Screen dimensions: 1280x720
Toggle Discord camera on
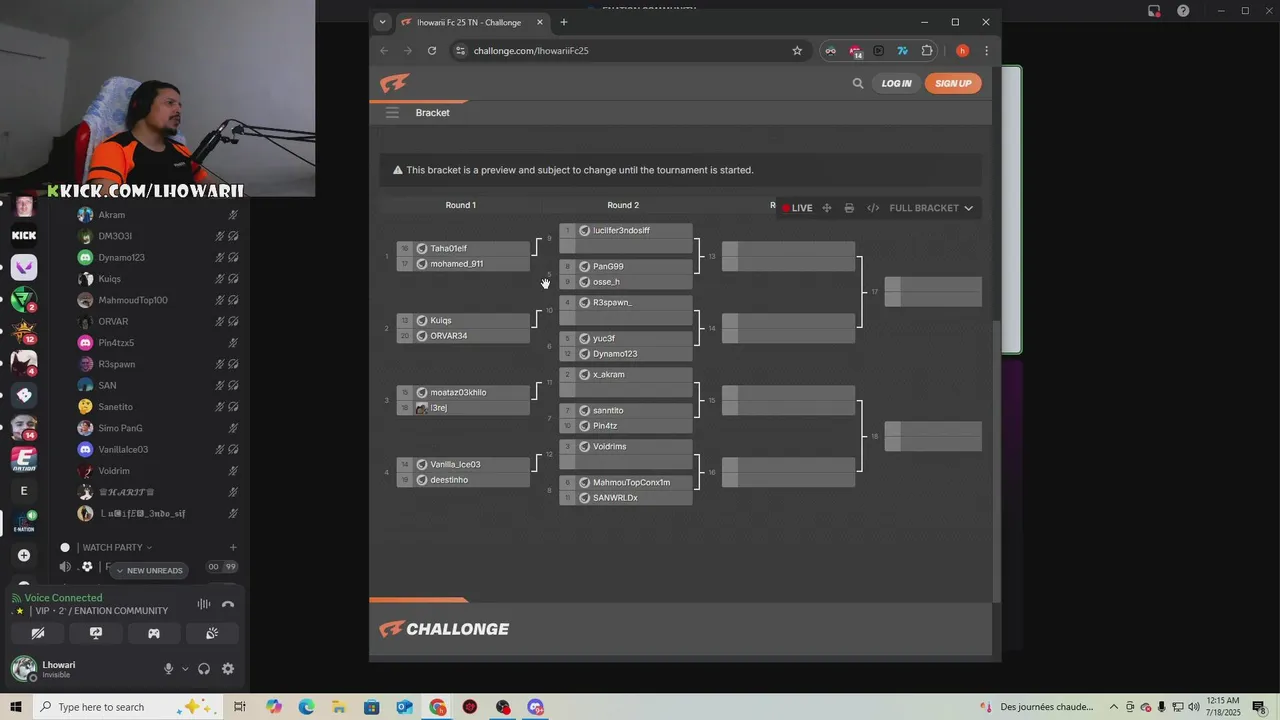[x=38, y=633]
